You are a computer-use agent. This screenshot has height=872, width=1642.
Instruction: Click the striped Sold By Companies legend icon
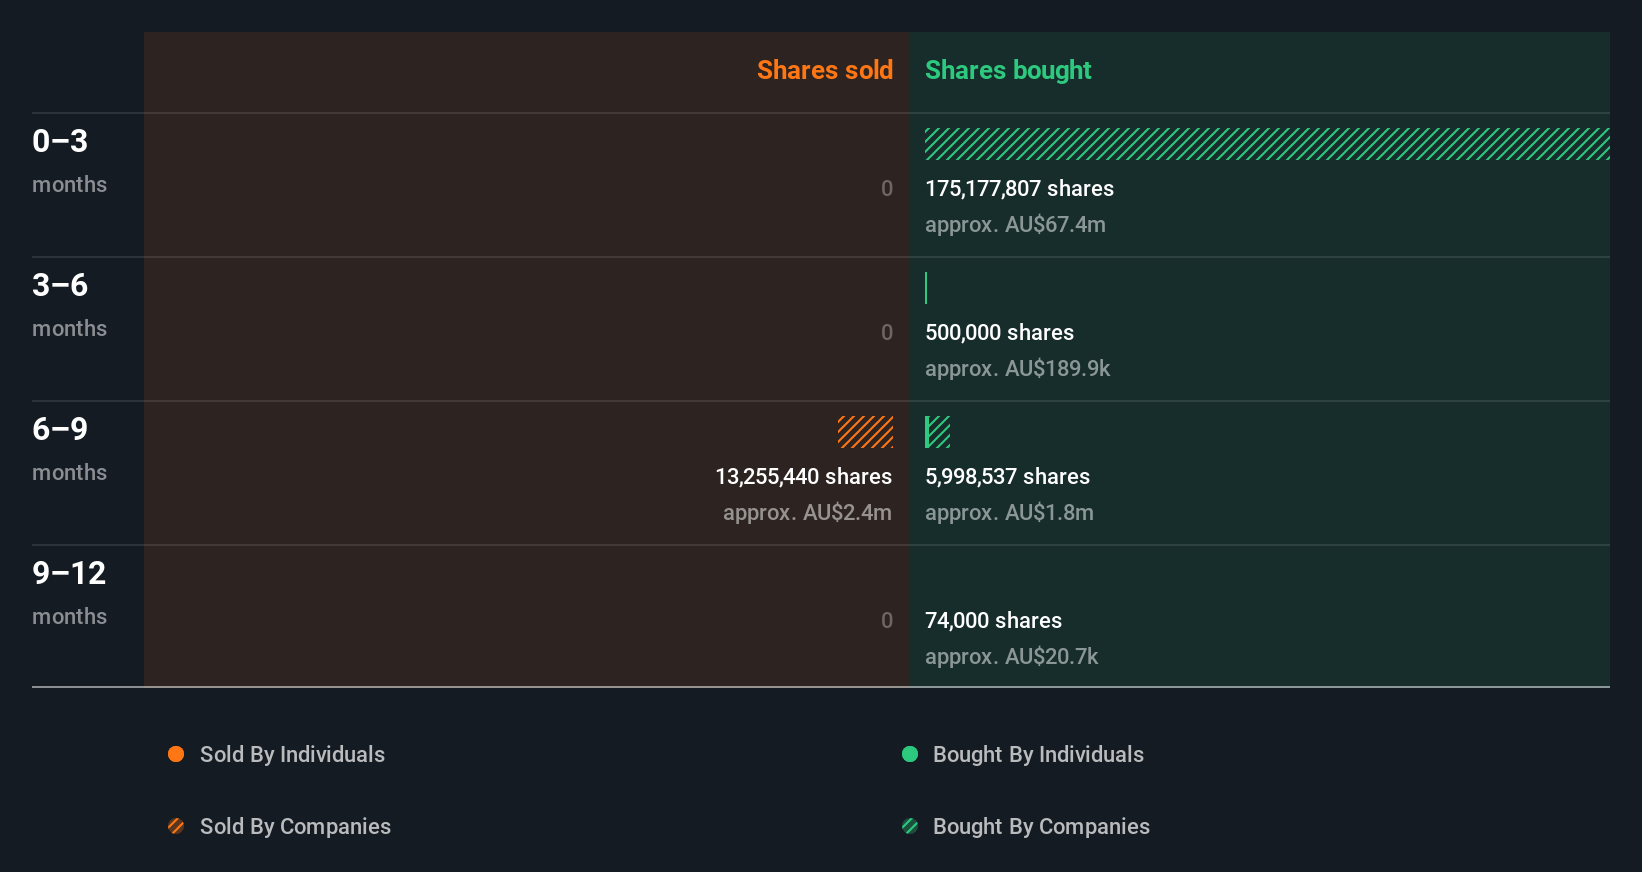tap(176, 826)
